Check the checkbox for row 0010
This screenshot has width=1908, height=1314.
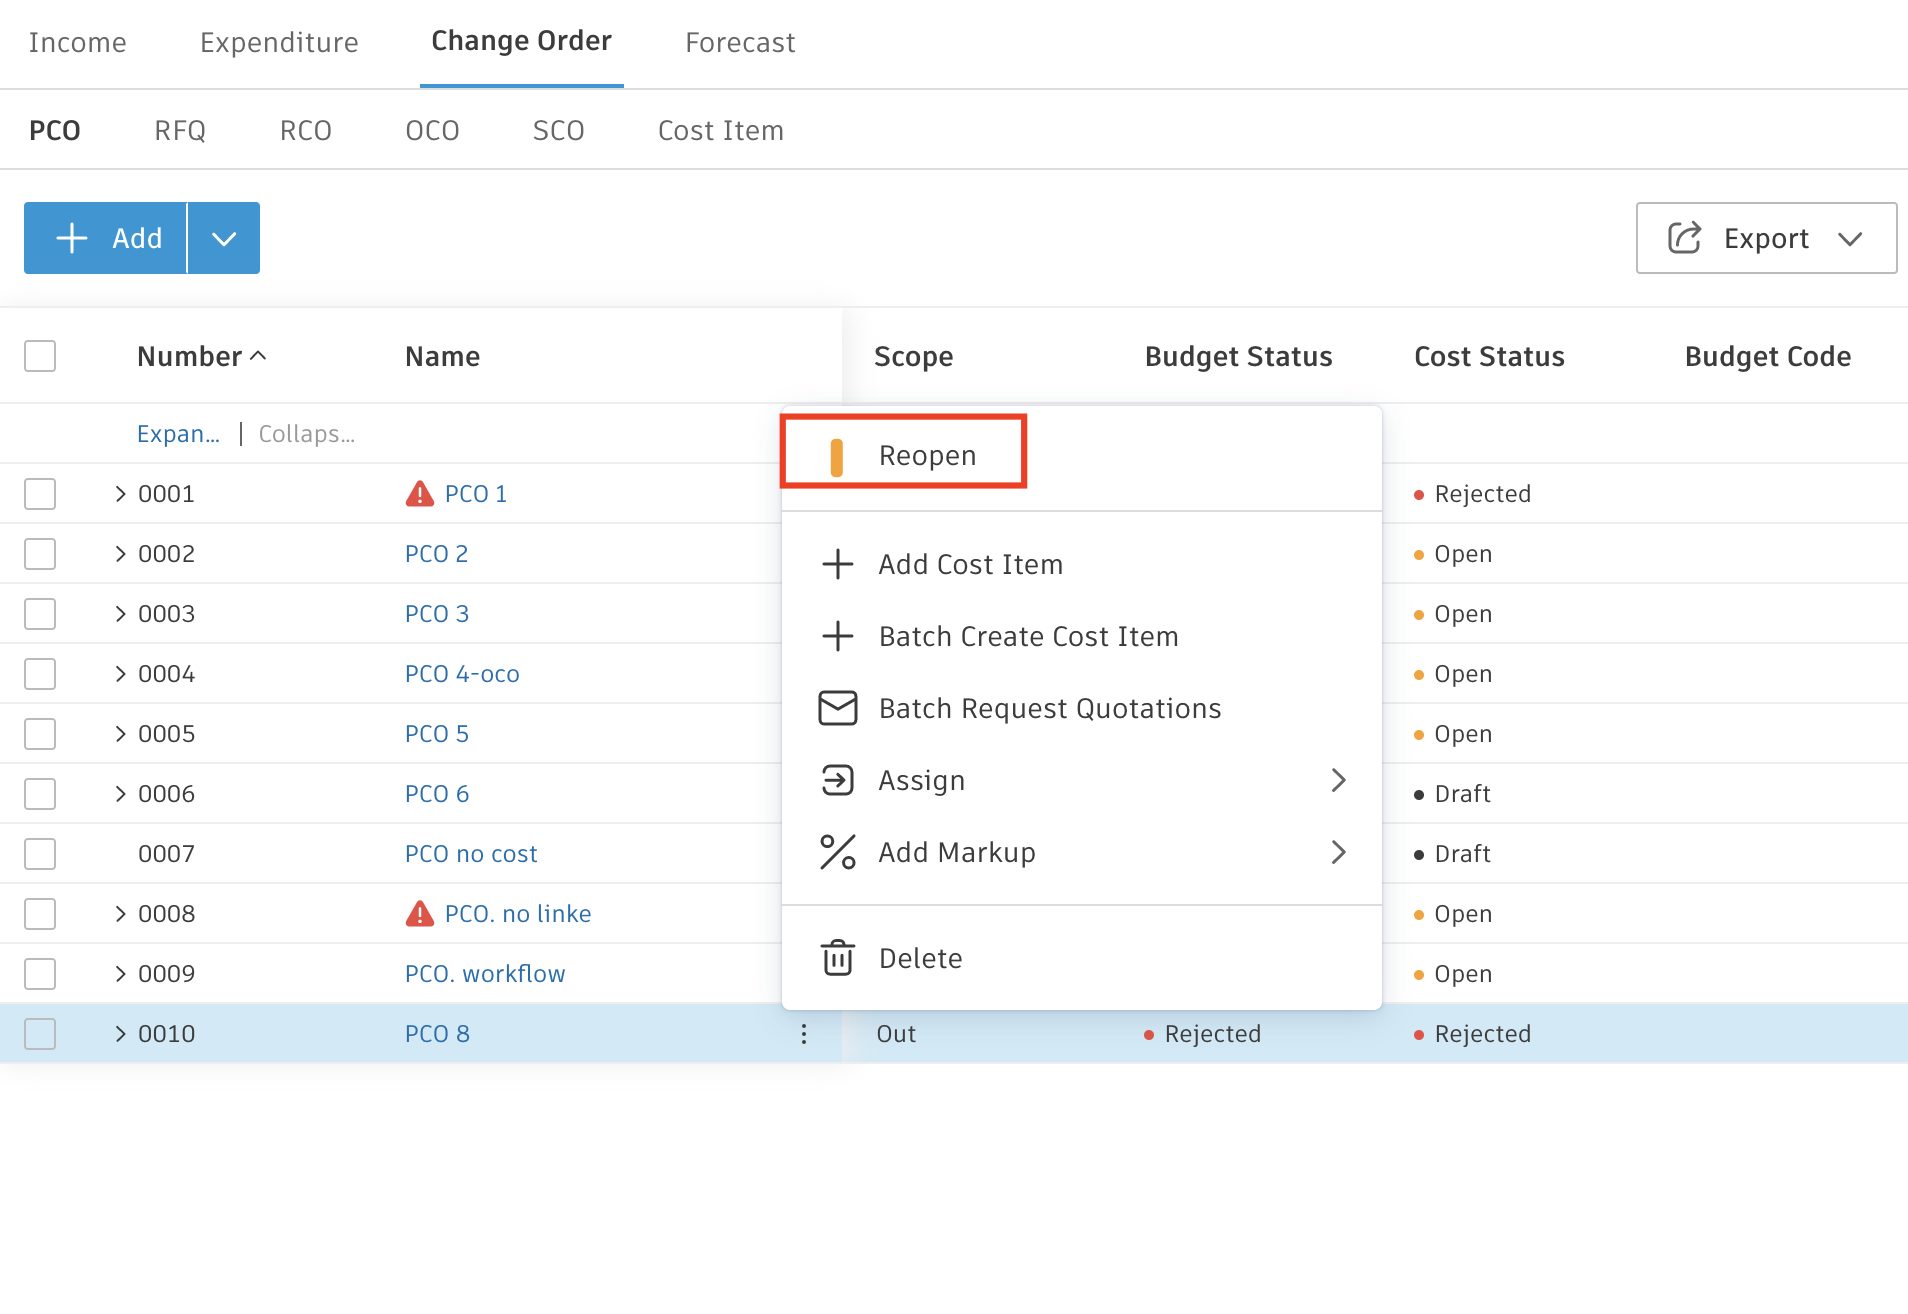click(x=40, y=1034)
